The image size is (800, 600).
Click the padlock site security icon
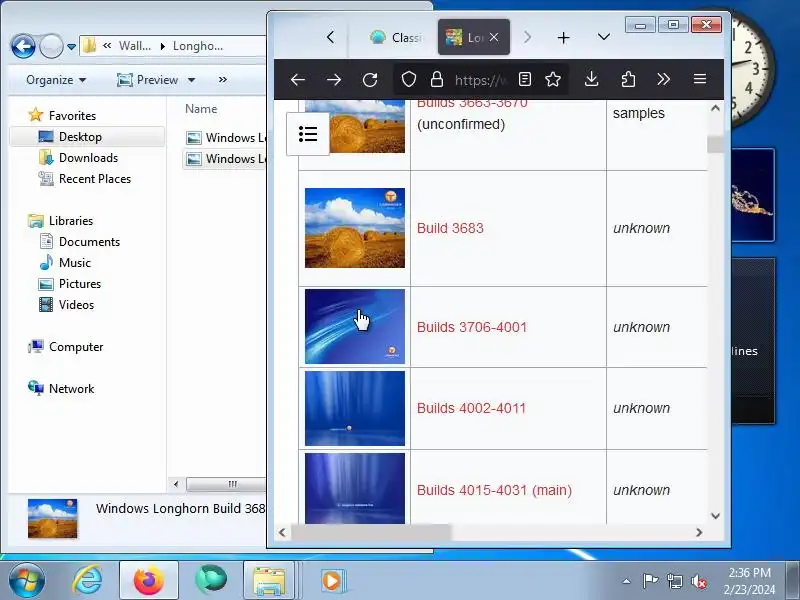click(x=437, y=79)
